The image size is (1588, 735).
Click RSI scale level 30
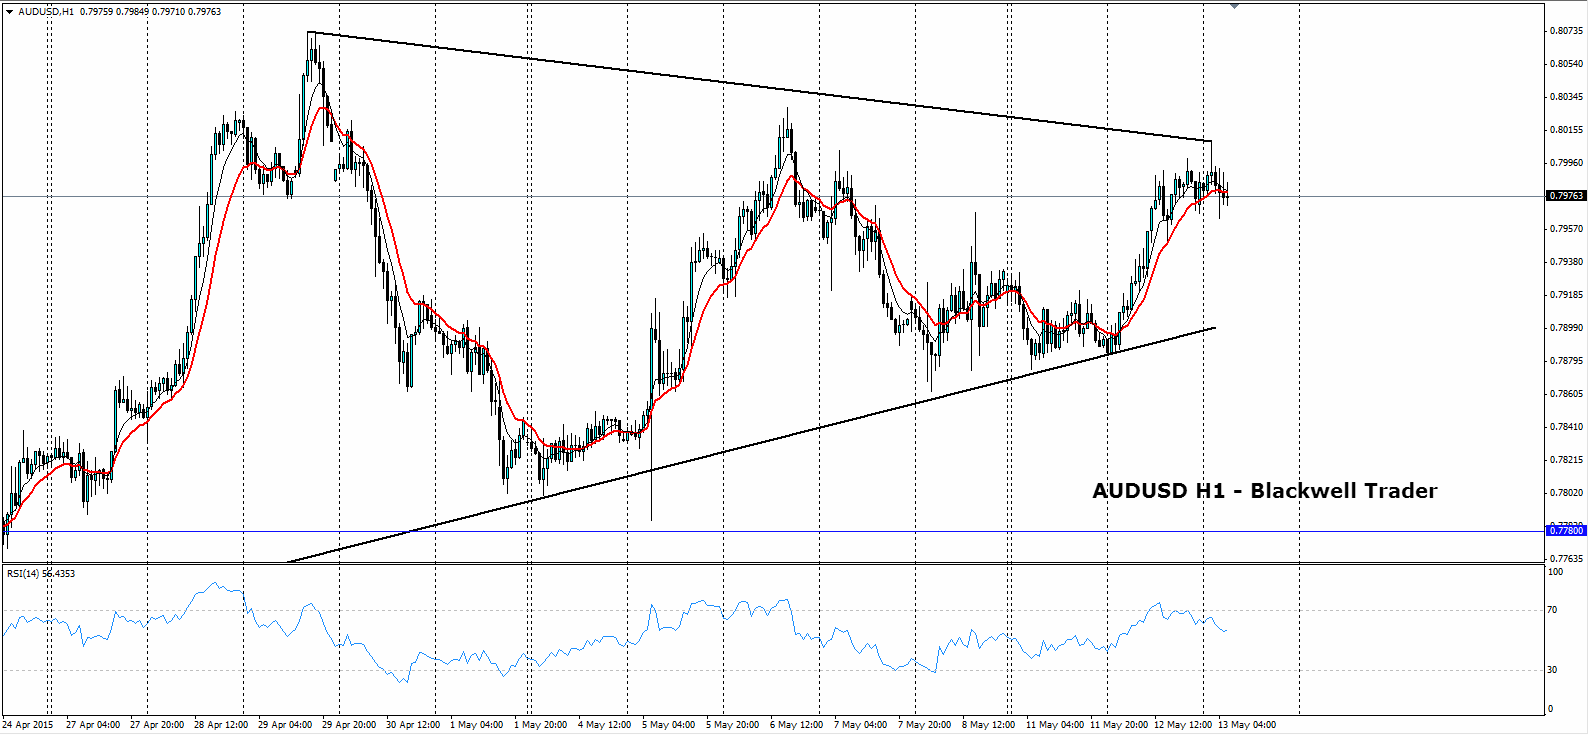(x=1552, y=670)
